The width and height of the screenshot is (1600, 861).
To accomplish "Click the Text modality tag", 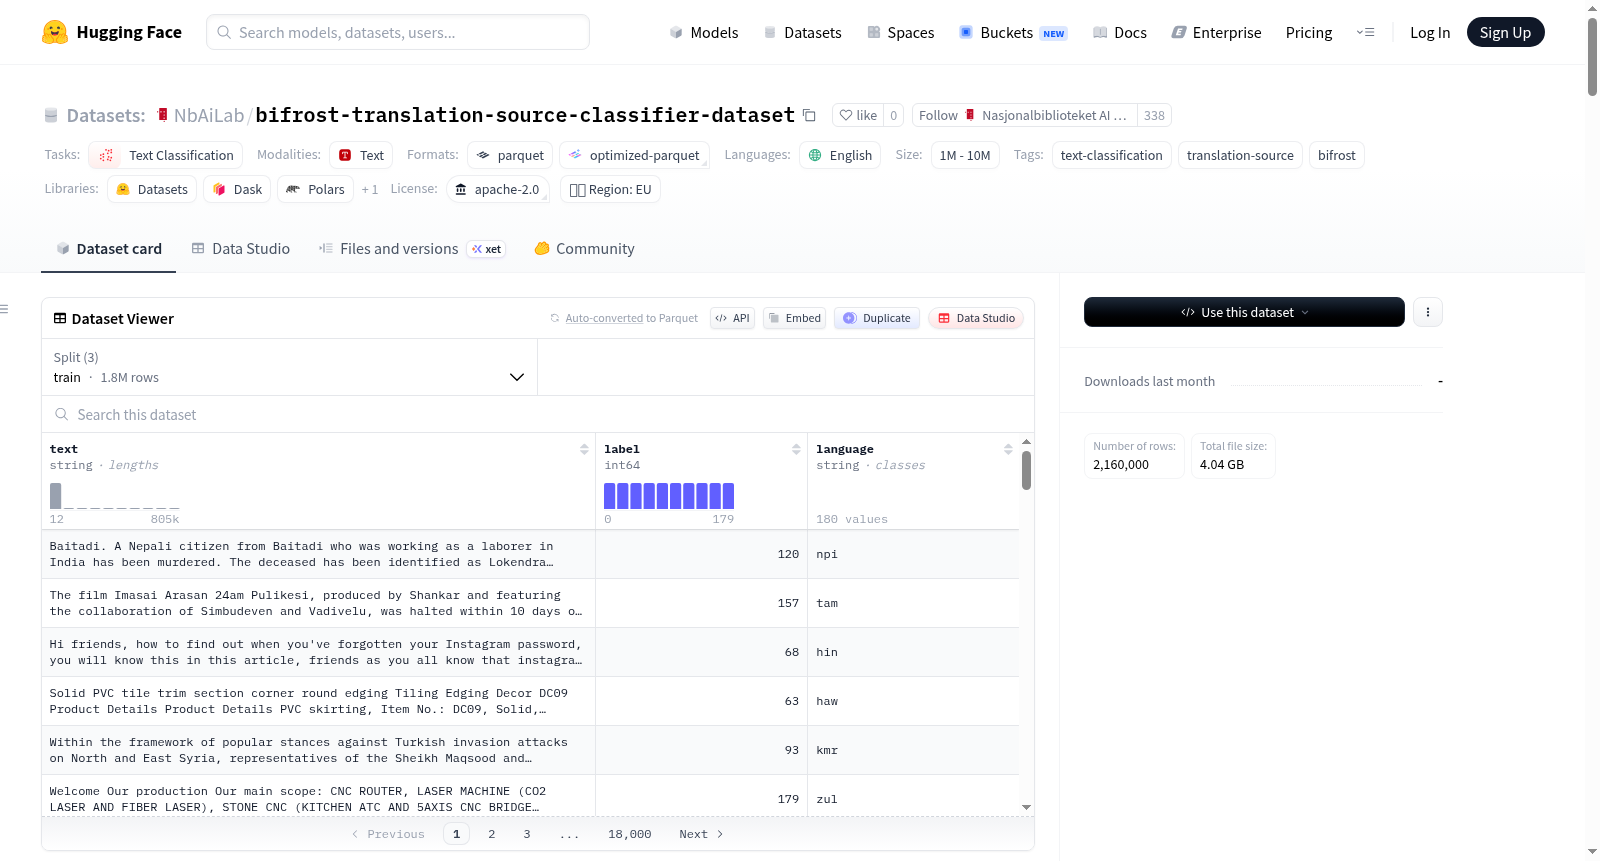I will coord(361,155).
